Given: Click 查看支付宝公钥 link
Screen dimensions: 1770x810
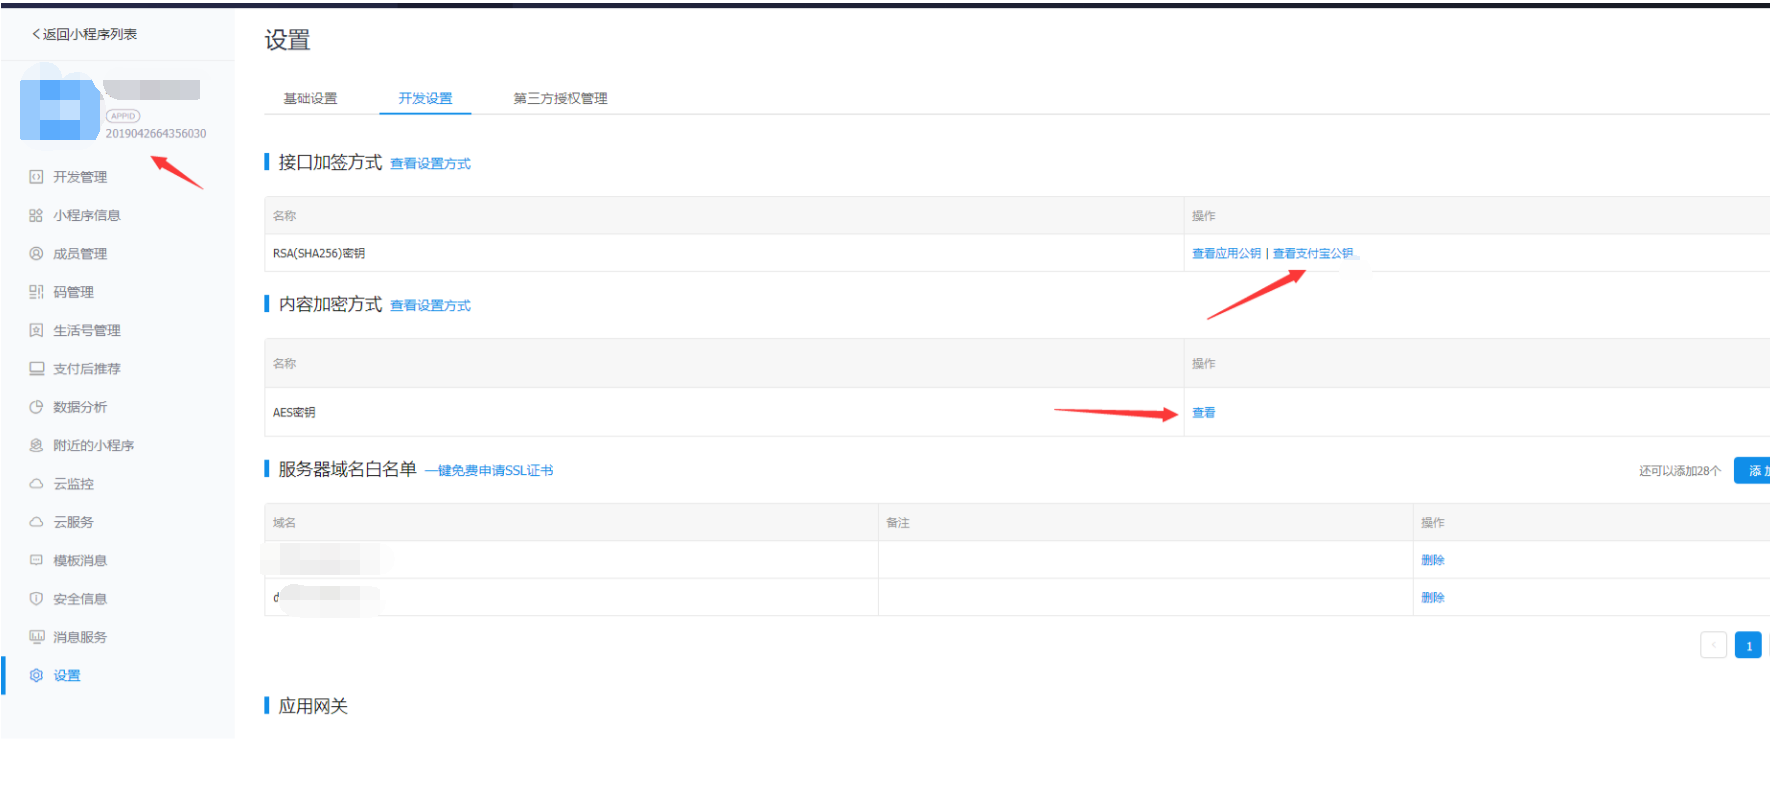Looking at the screenshot, I should tap(1312, 253).
